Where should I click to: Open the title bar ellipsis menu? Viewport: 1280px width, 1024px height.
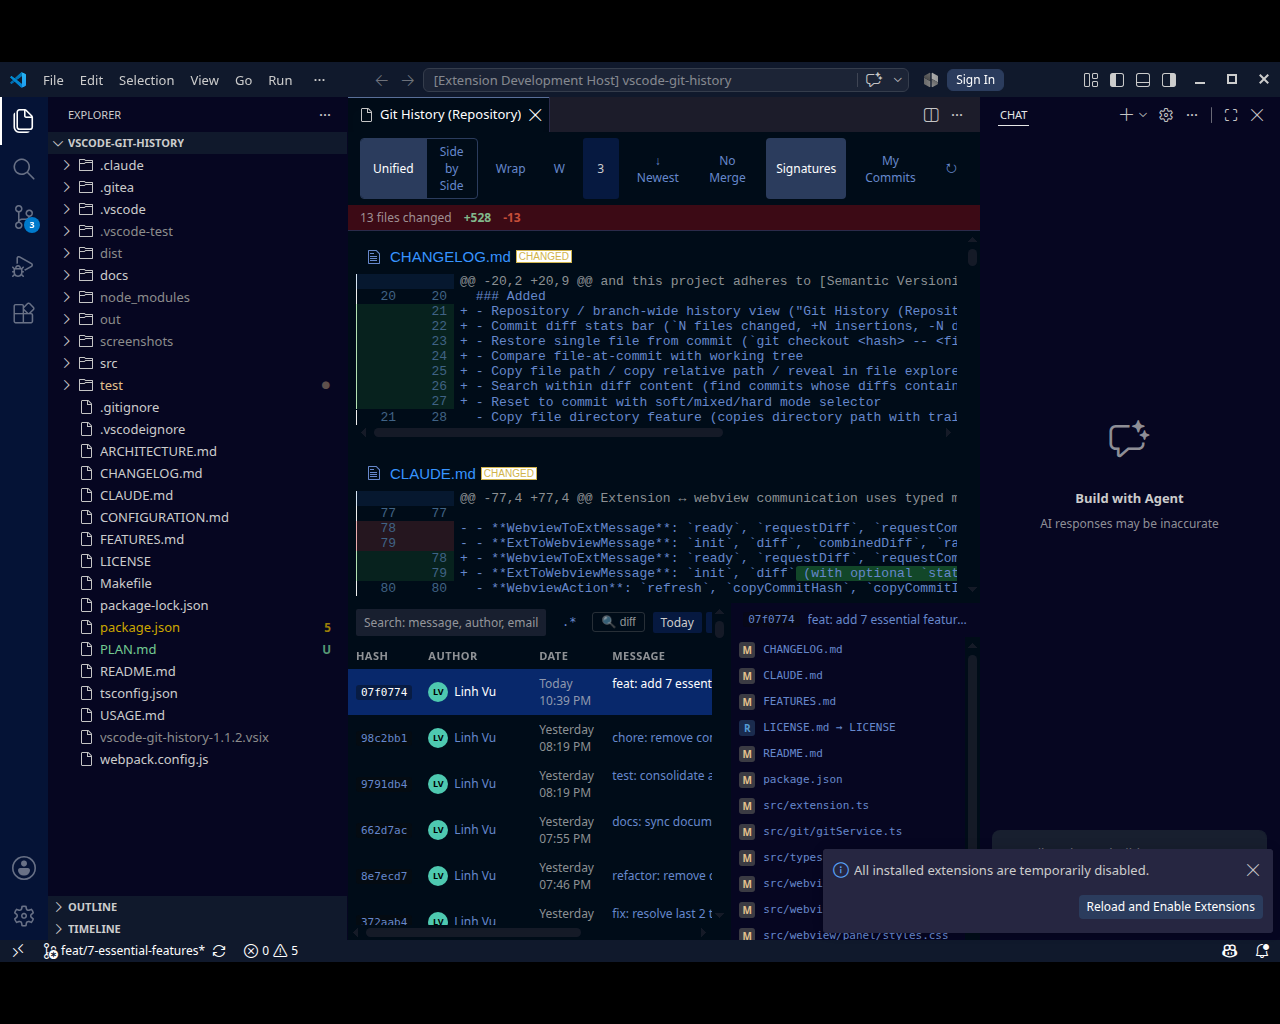(319, 80)
